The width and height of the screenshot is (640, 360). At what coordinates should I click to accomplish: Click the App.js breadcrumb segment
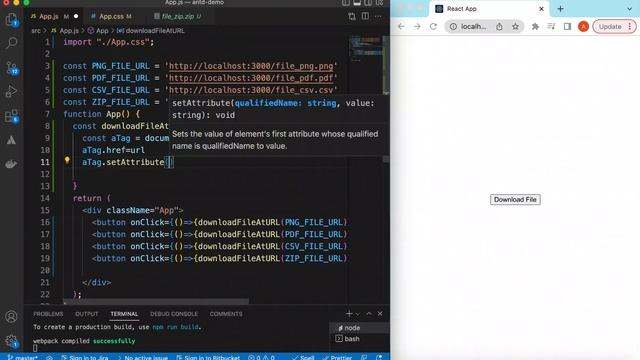[65, 31]
